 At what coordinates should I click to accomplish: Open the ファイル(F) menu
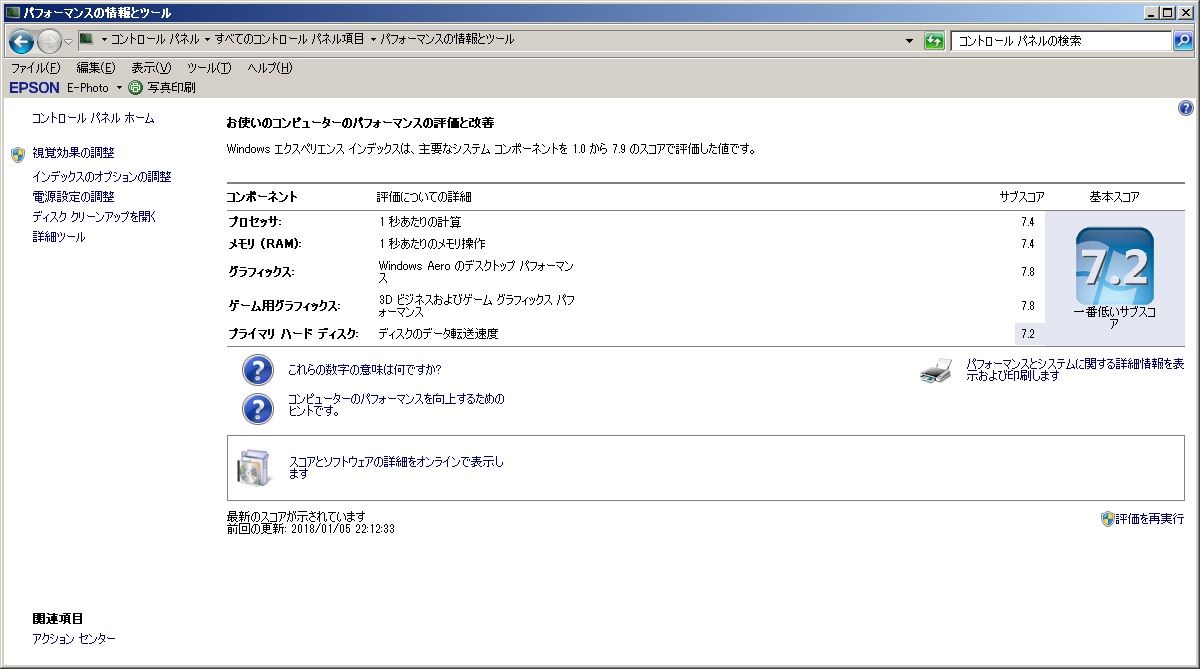[35, 68]
